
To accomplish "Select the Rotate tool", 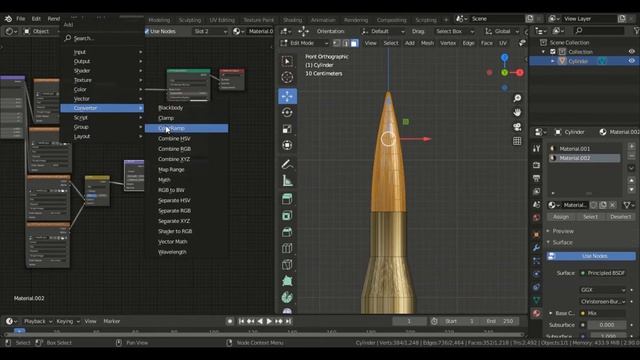I will (x=287, y=113).
